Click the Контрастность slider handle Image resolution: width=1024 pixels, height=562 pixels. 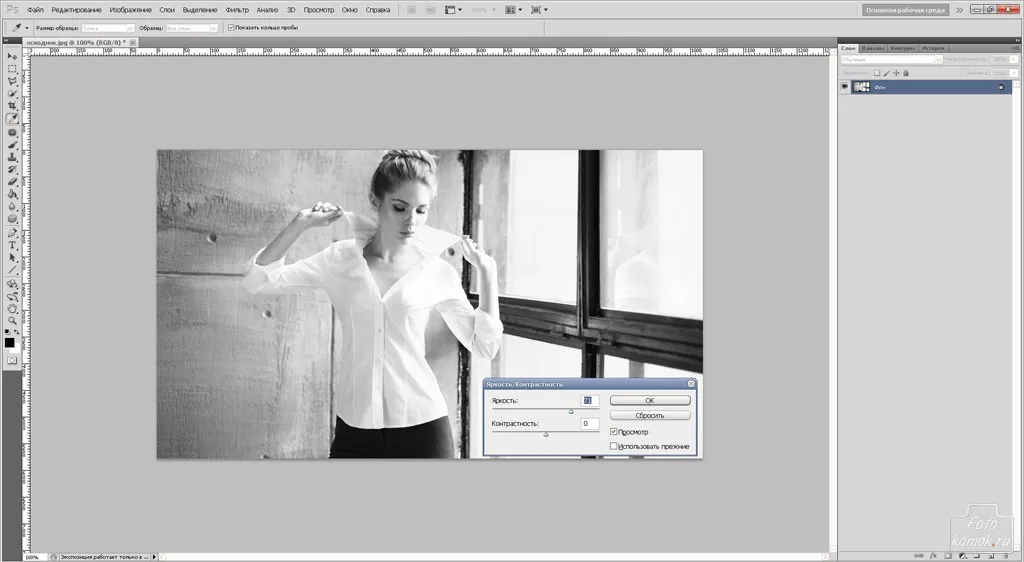[x=546, y=434]
